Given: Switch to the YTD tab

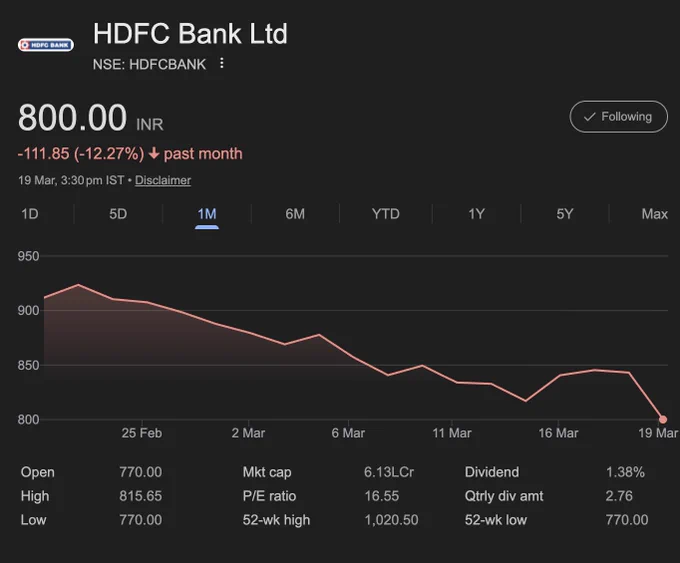Looking at the screenshot, I should [x=386, y=214].
